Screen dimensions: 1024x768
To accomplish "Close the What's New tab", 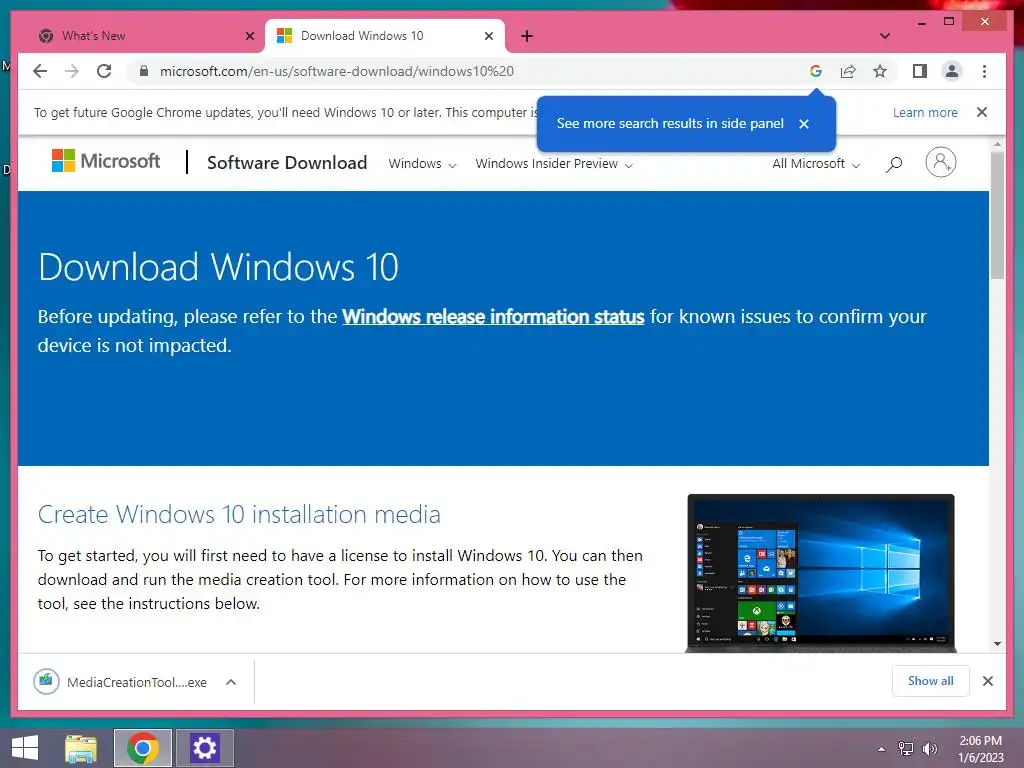I will [249, 36].
